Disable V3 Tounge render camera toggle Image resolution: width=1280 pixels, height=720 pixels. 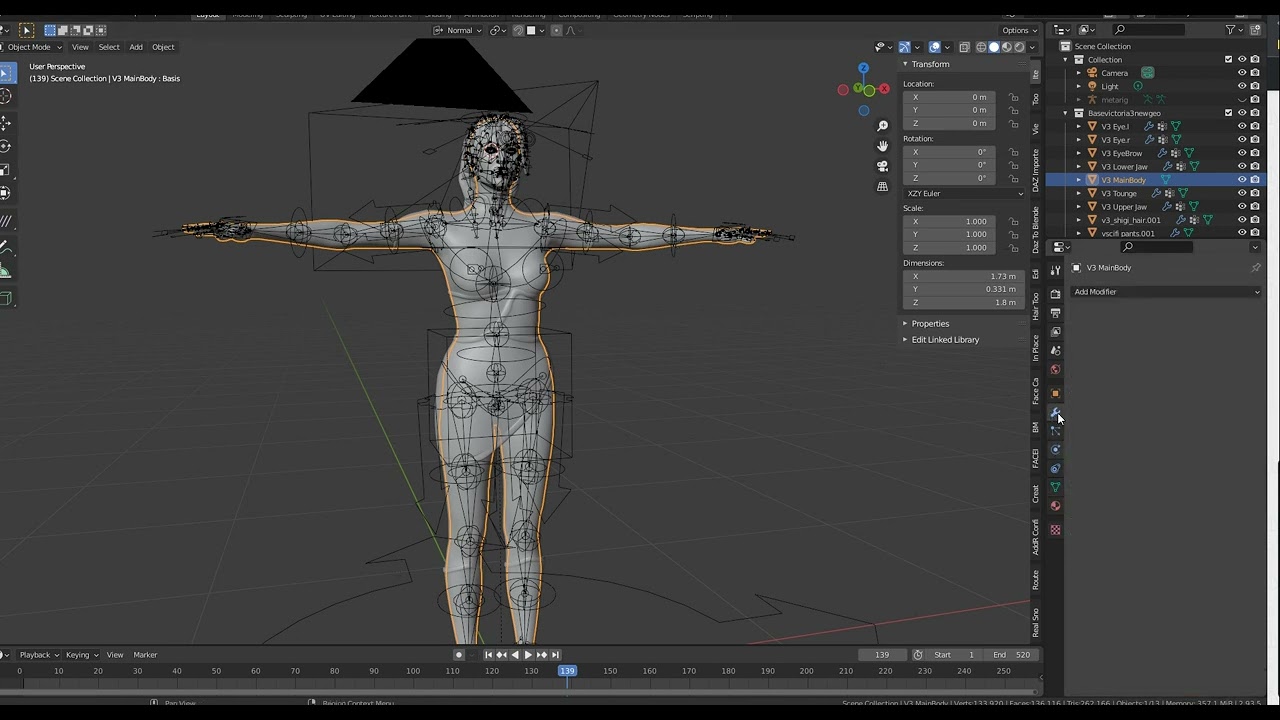(1255, 193)
